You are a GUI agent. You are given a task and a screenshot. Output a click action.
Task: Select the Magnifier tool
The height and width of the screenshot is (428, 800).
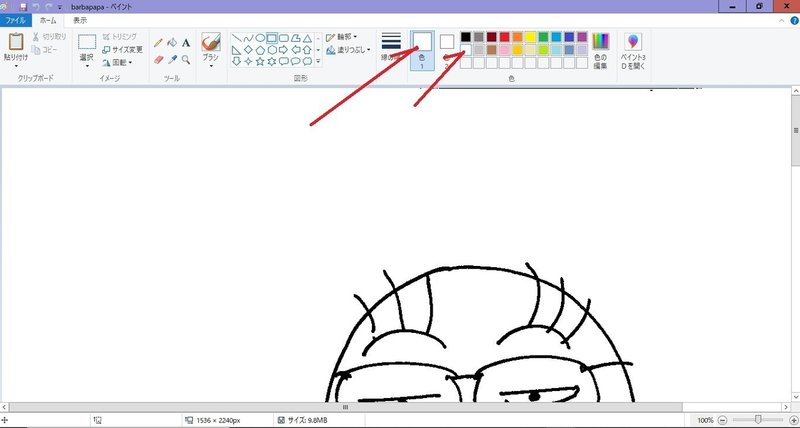[186, 60]
